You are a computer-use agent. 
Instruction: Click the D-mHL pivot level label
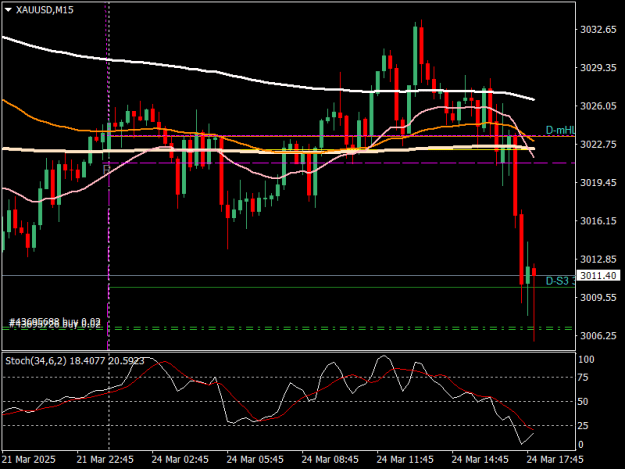[x=560, y=130]
